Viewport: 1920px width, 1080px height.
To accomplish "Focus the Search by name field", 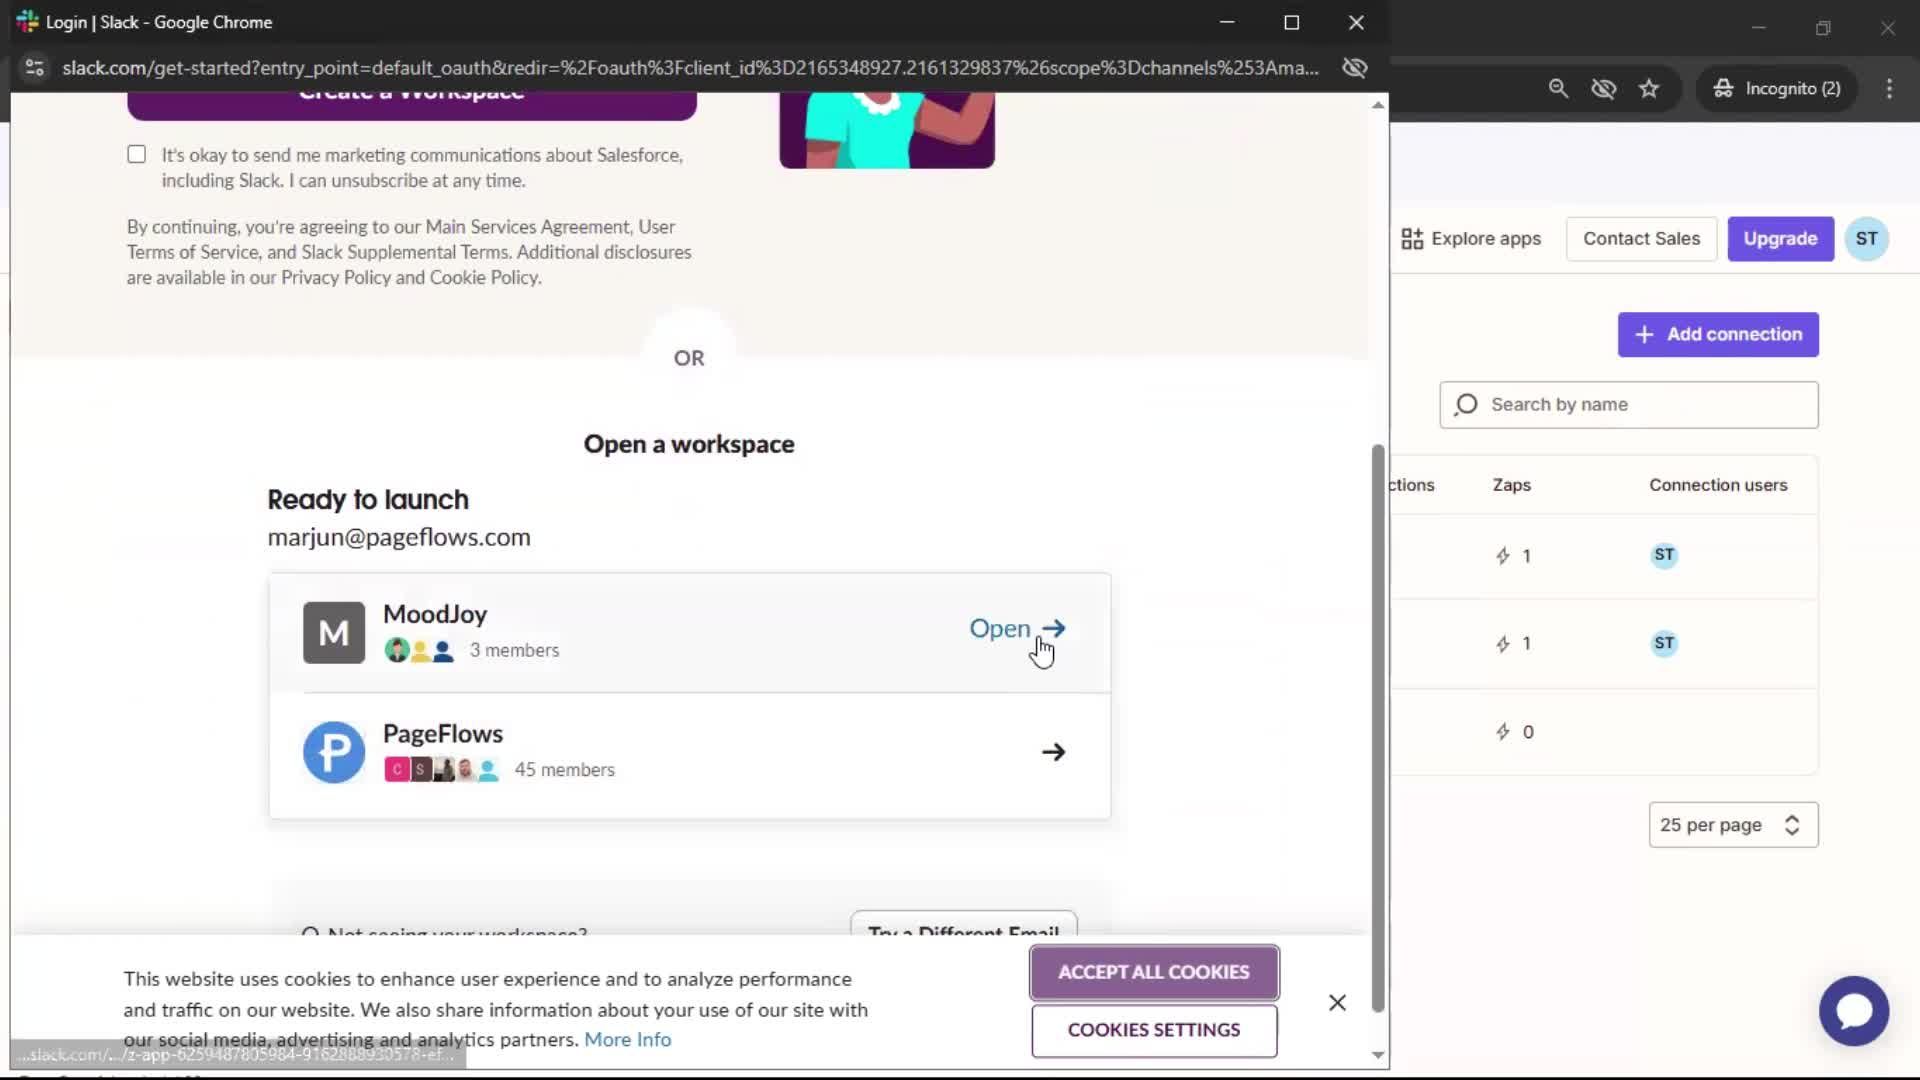I will 1629,405.
